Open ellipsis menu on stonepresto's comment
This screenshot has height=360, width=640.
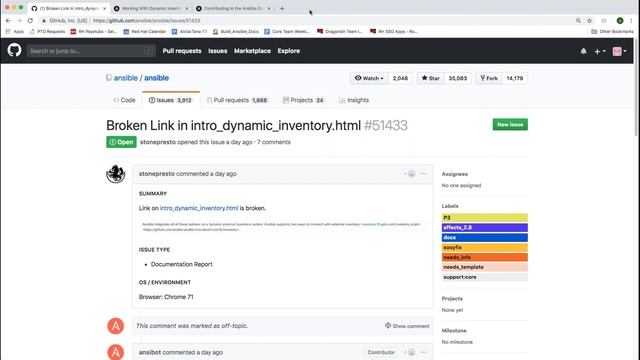pyautogui.click(x=424, y=174)
